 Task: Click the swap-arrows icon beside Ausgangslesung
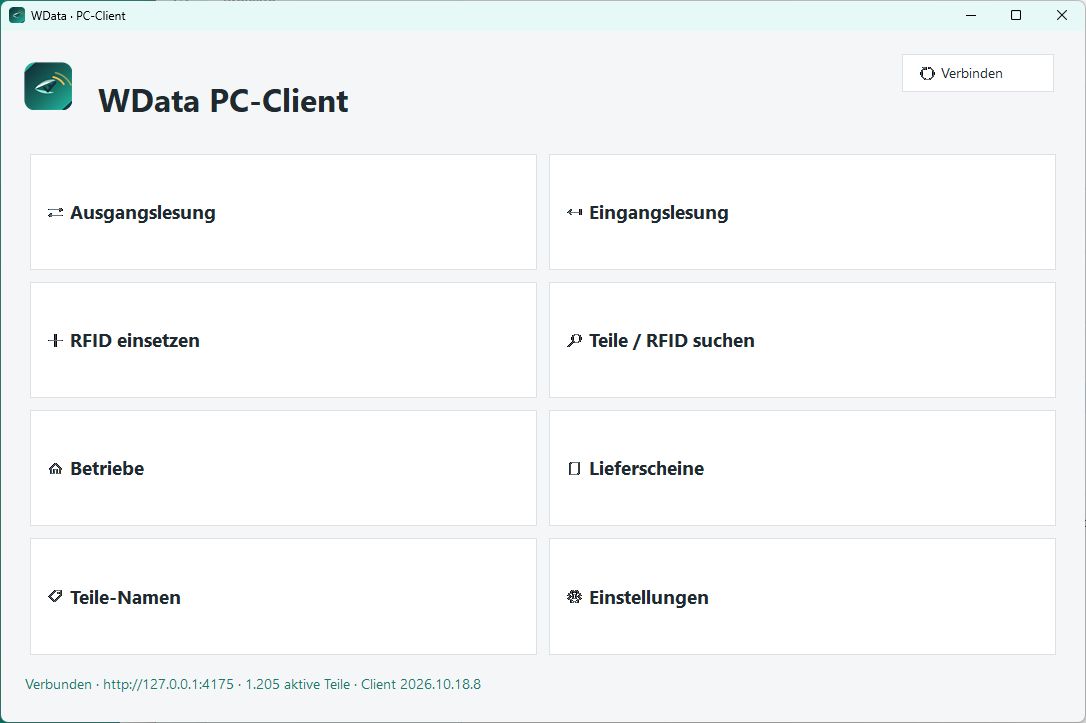tap(55, 213)
